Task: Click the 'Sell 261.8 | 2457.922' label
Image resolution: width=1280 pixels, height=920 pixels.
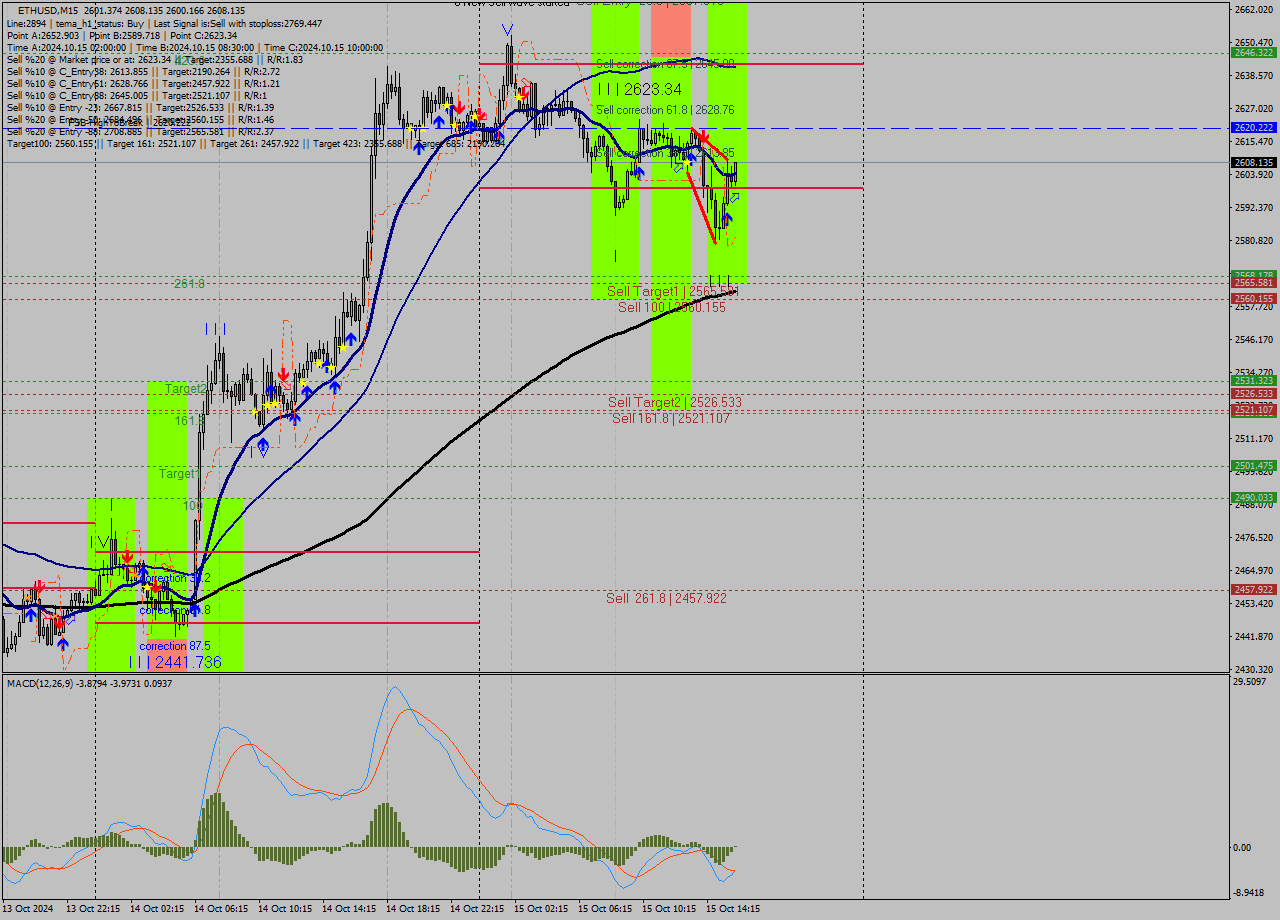Action: pos(666,598)
